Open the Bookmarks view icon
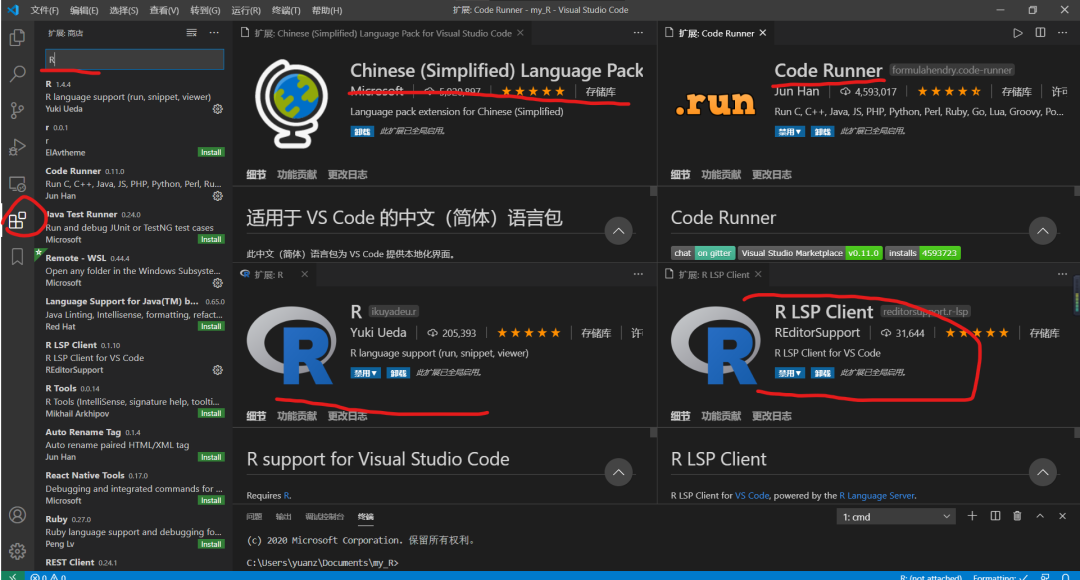This screenshot has height=580, width=1080. click(x=17, y=257)
